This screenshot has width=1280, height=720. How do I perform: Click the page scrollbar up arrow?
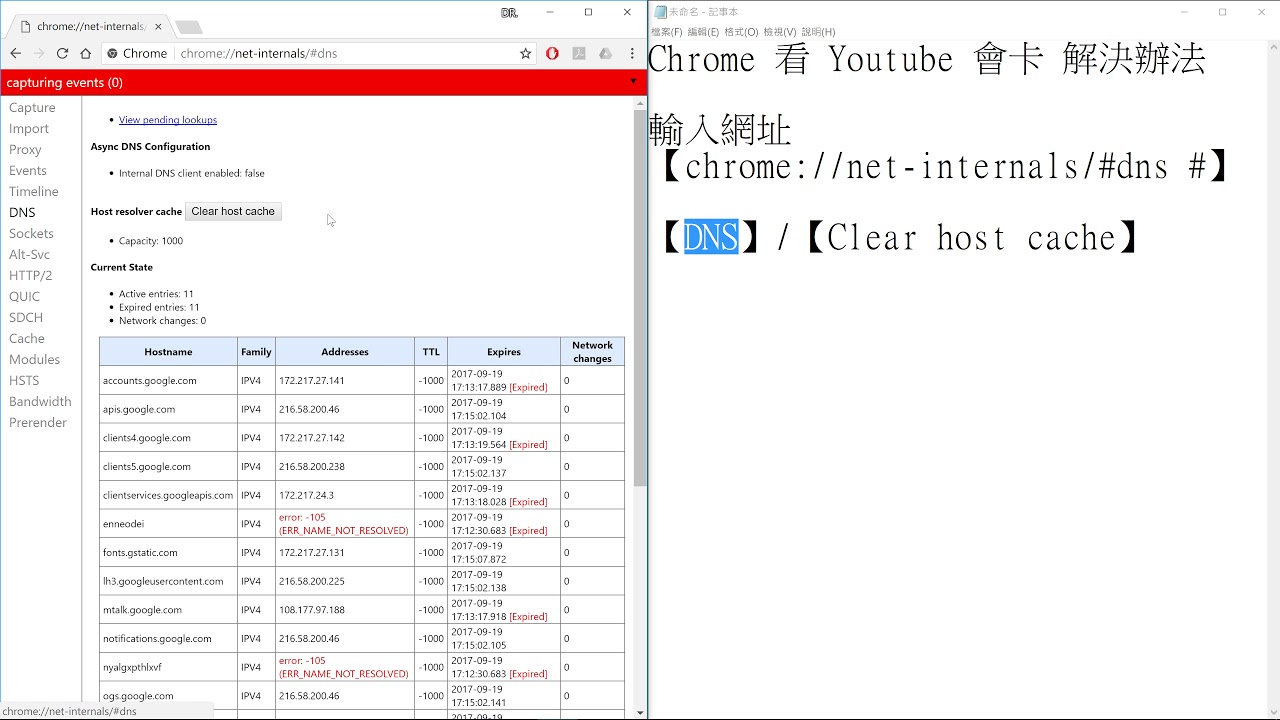point(640,103)
